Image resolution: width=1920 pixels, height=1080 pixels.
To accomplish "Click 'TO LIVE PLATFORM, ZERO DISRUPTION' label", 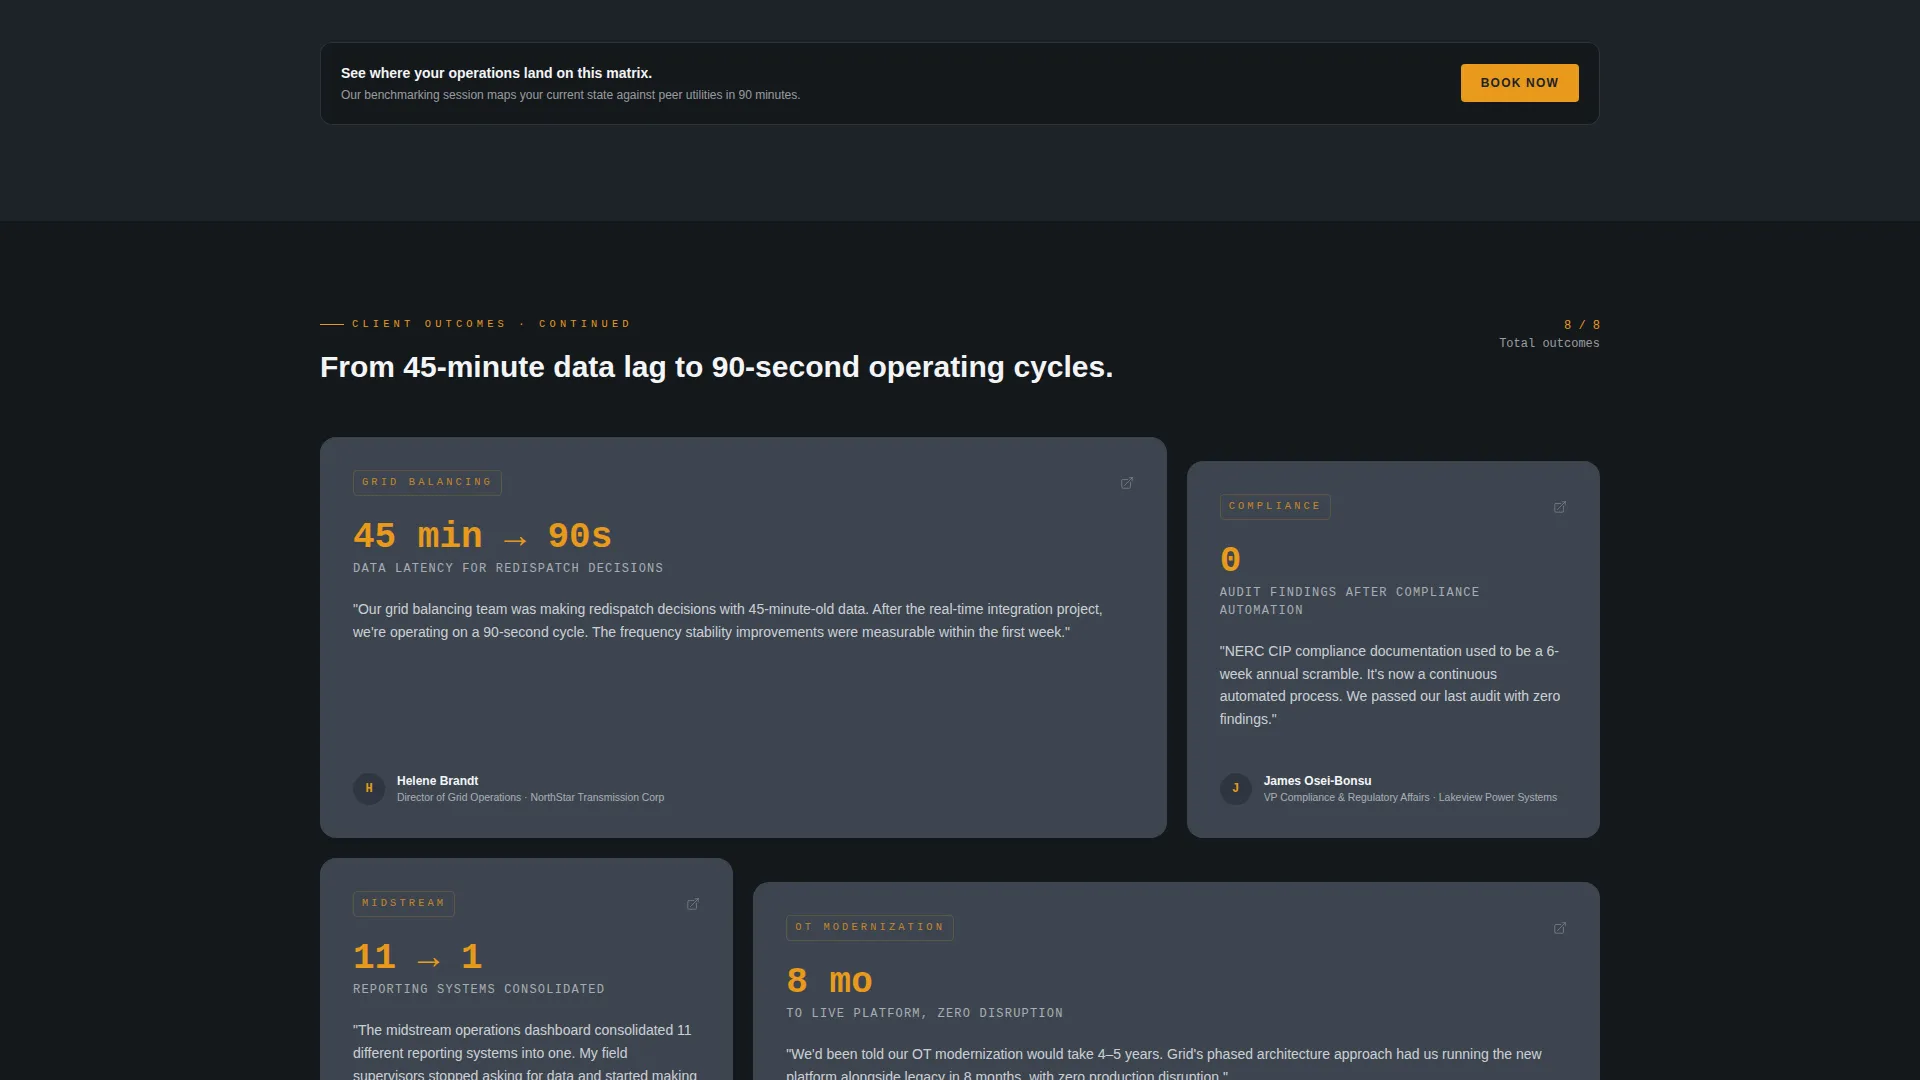I will point(924,1013).
